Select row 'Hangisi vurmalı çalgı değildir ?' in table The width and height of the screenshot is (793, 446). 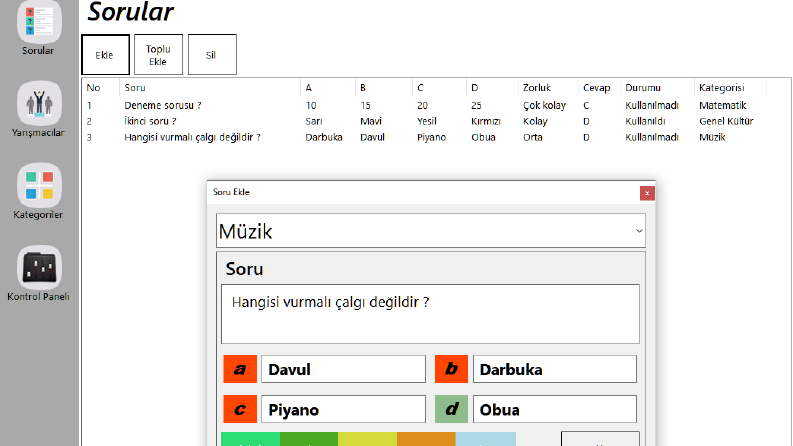click(192, 137)
